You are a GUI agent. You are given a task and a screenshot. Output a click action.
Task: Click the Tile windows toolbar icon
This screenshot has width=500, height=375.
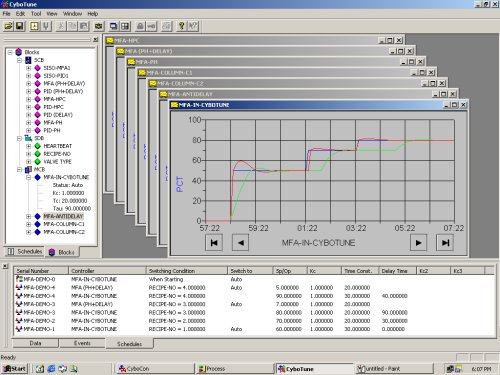pyautogui.click(x=125, y=26)
